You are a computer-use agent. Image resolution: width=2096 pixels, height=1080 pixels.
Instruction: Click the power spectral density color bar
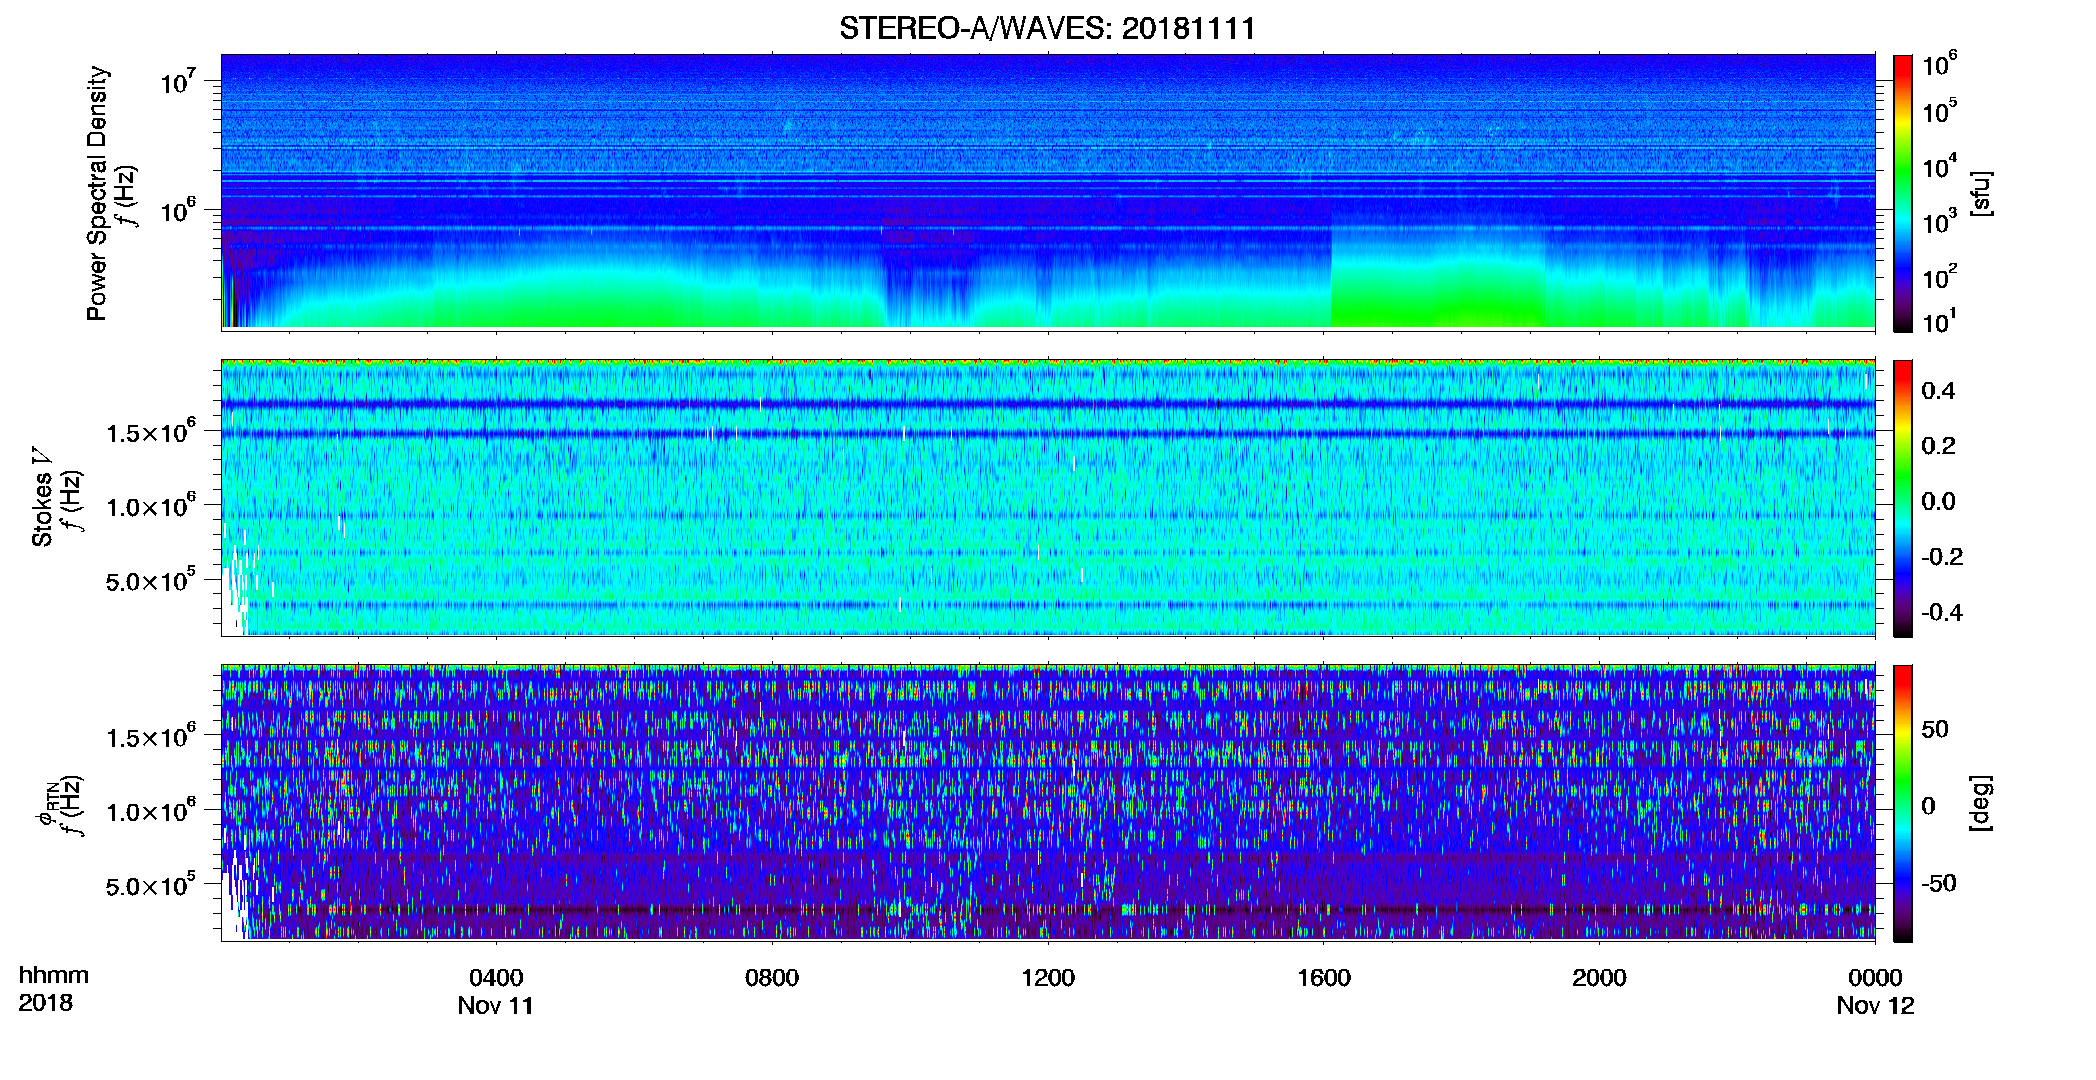click(x=1903, y=193)
